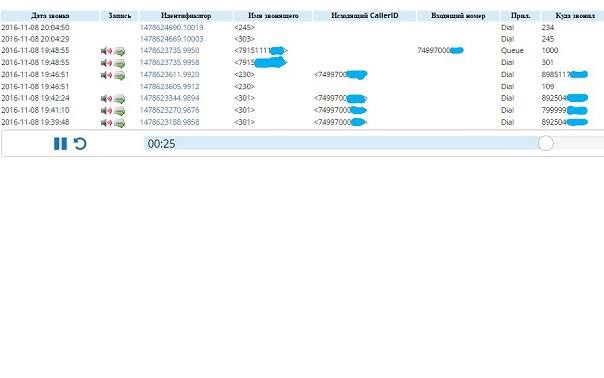
Task: Pause the audio playback
Action: [60, 144]
